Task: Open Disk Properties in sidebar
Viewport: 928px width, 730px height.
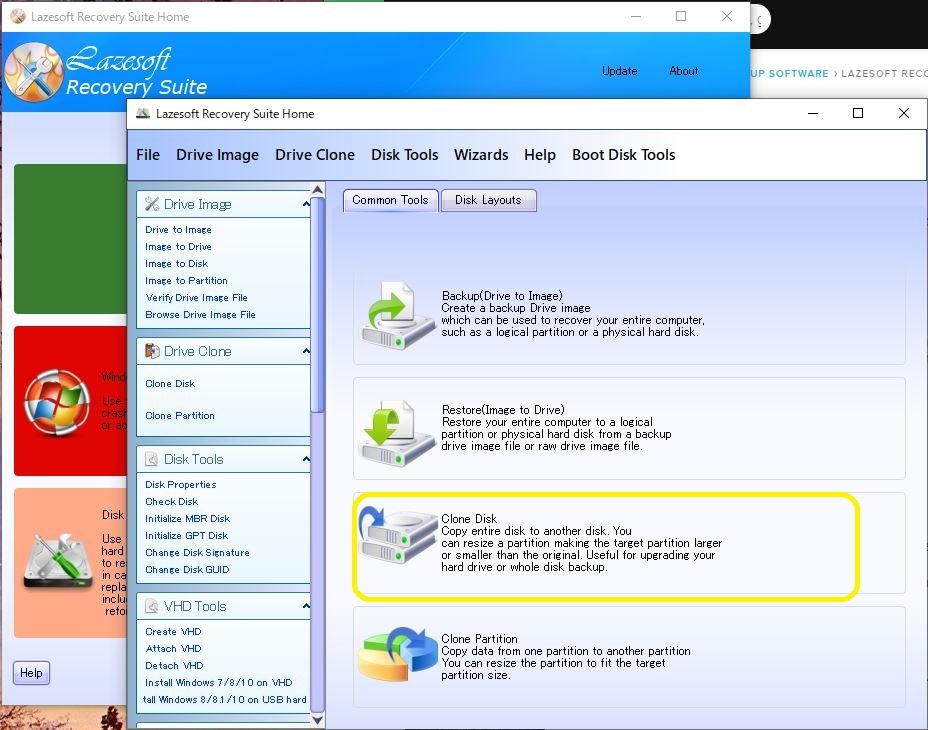Action: [x=181, y=484]
